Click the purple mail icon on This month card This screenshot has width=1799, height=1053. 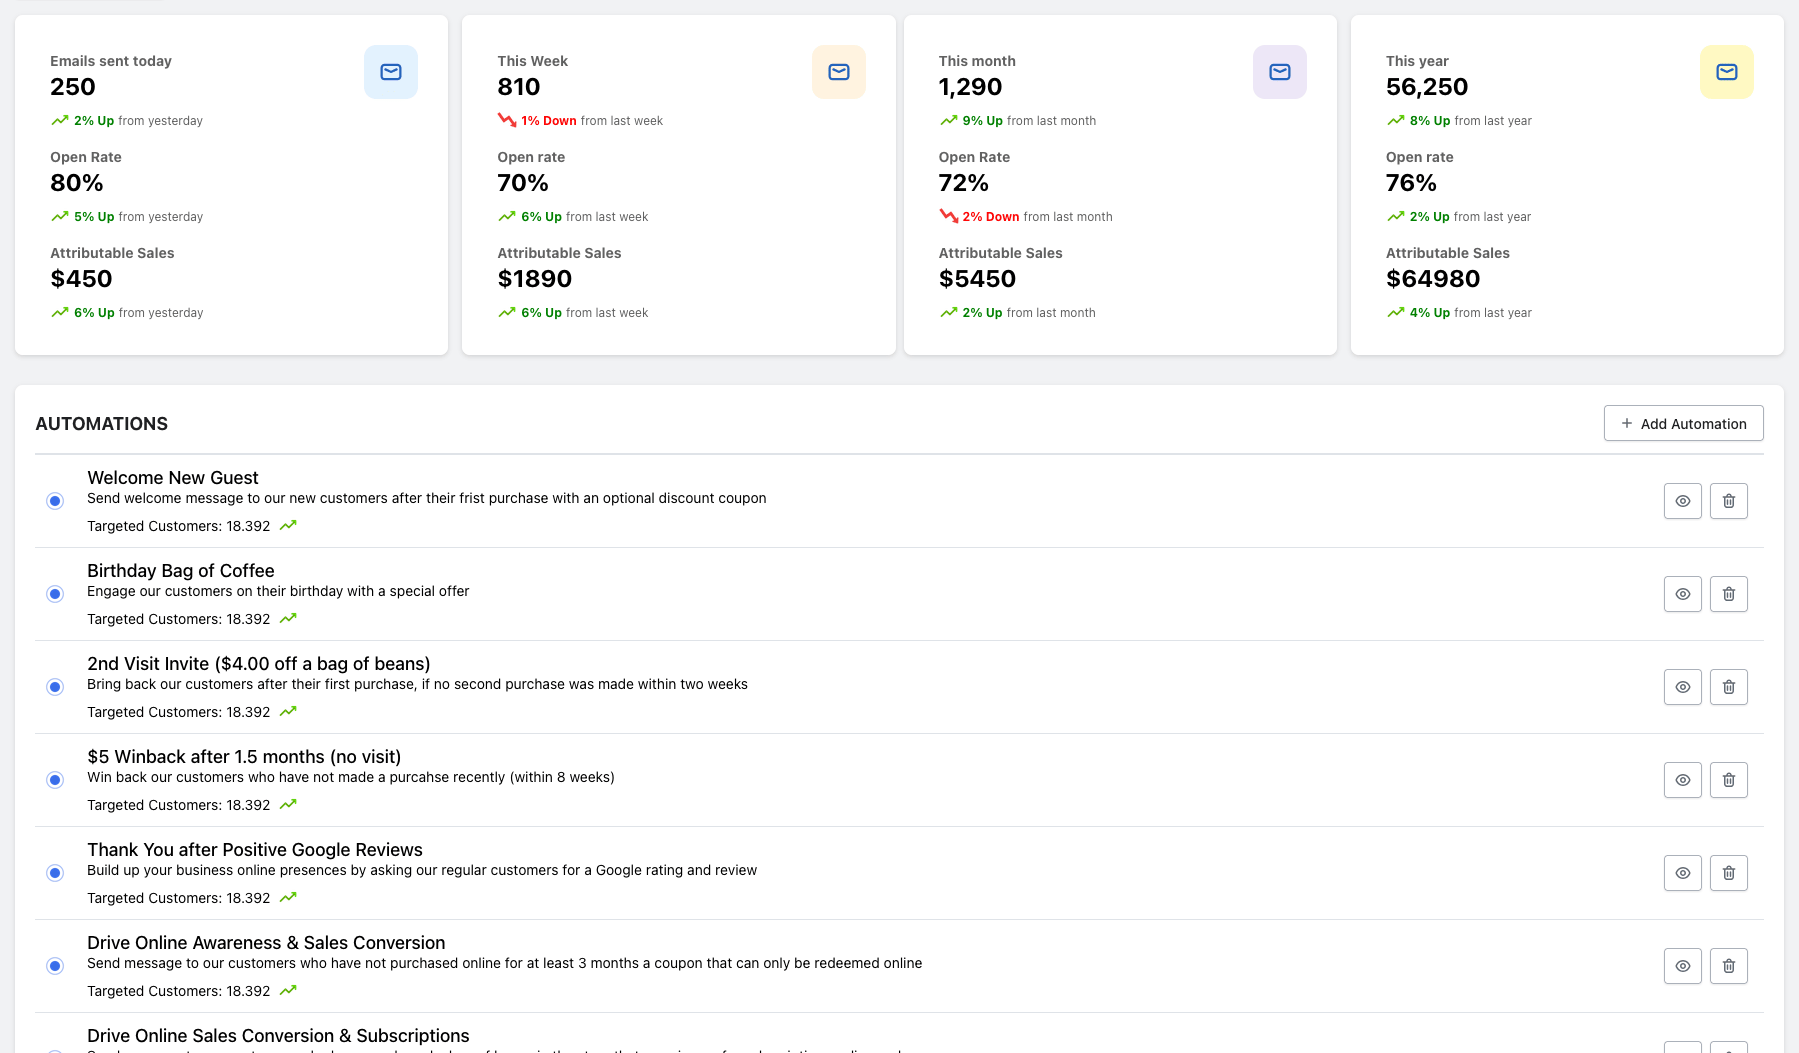click(1279, 72)
